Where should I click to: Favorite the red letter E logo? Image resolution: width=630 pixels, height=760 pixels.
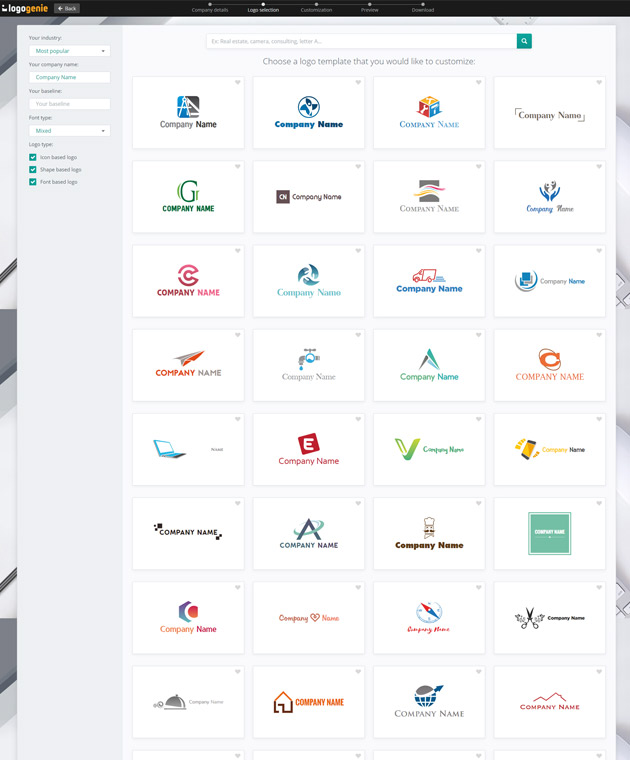coord(358,419)
